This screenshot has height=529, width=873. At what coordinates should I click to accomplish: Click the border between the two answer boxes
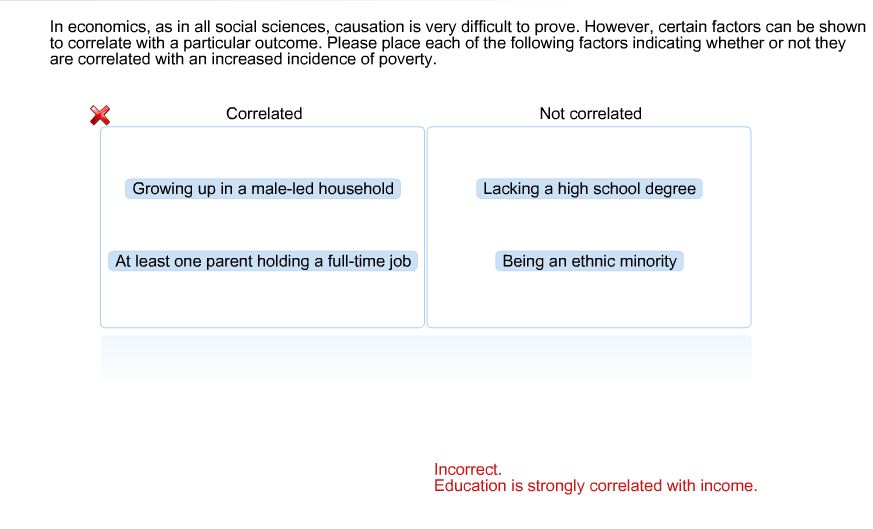[x=426, y=227]
